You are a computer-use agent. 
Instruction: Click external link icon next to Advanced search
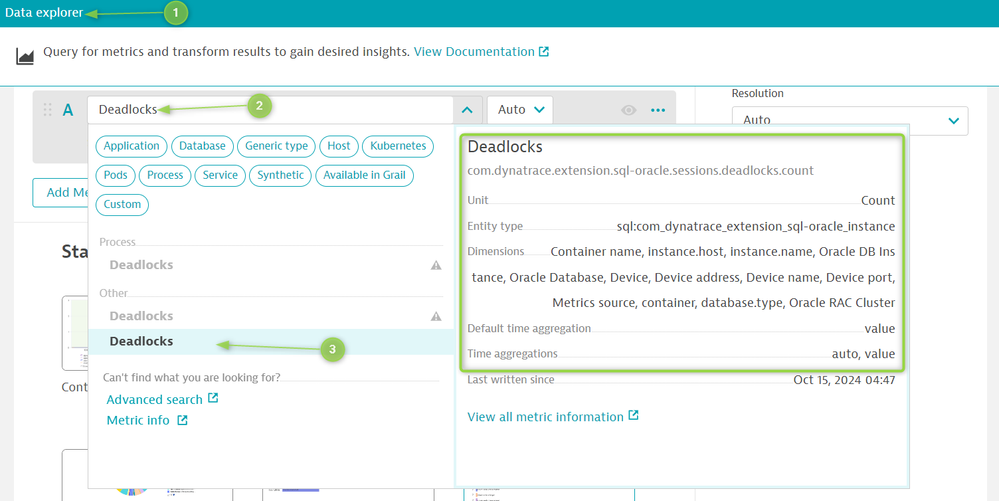[x=213, y=399]
